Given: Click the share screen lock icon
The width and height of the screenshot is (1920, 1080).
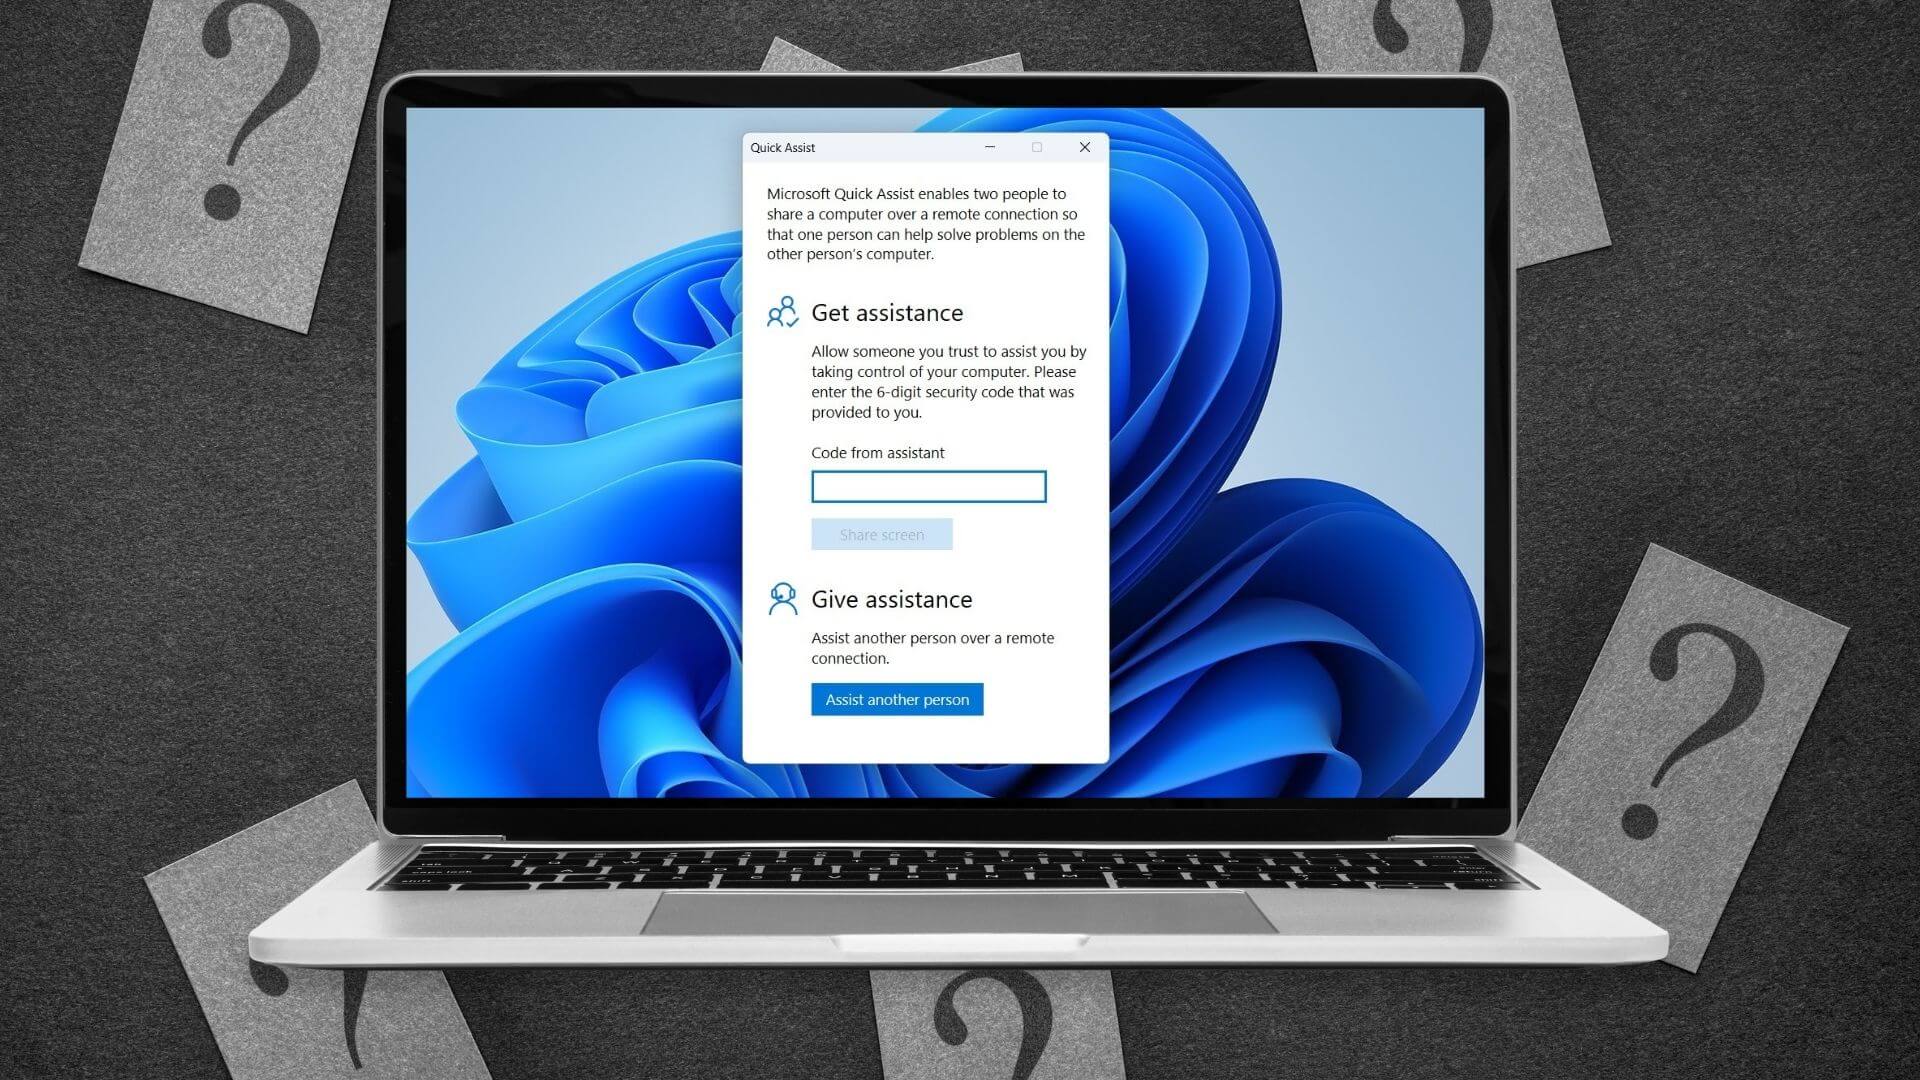Looking at the screenshot, I should [x=881, y=534].
